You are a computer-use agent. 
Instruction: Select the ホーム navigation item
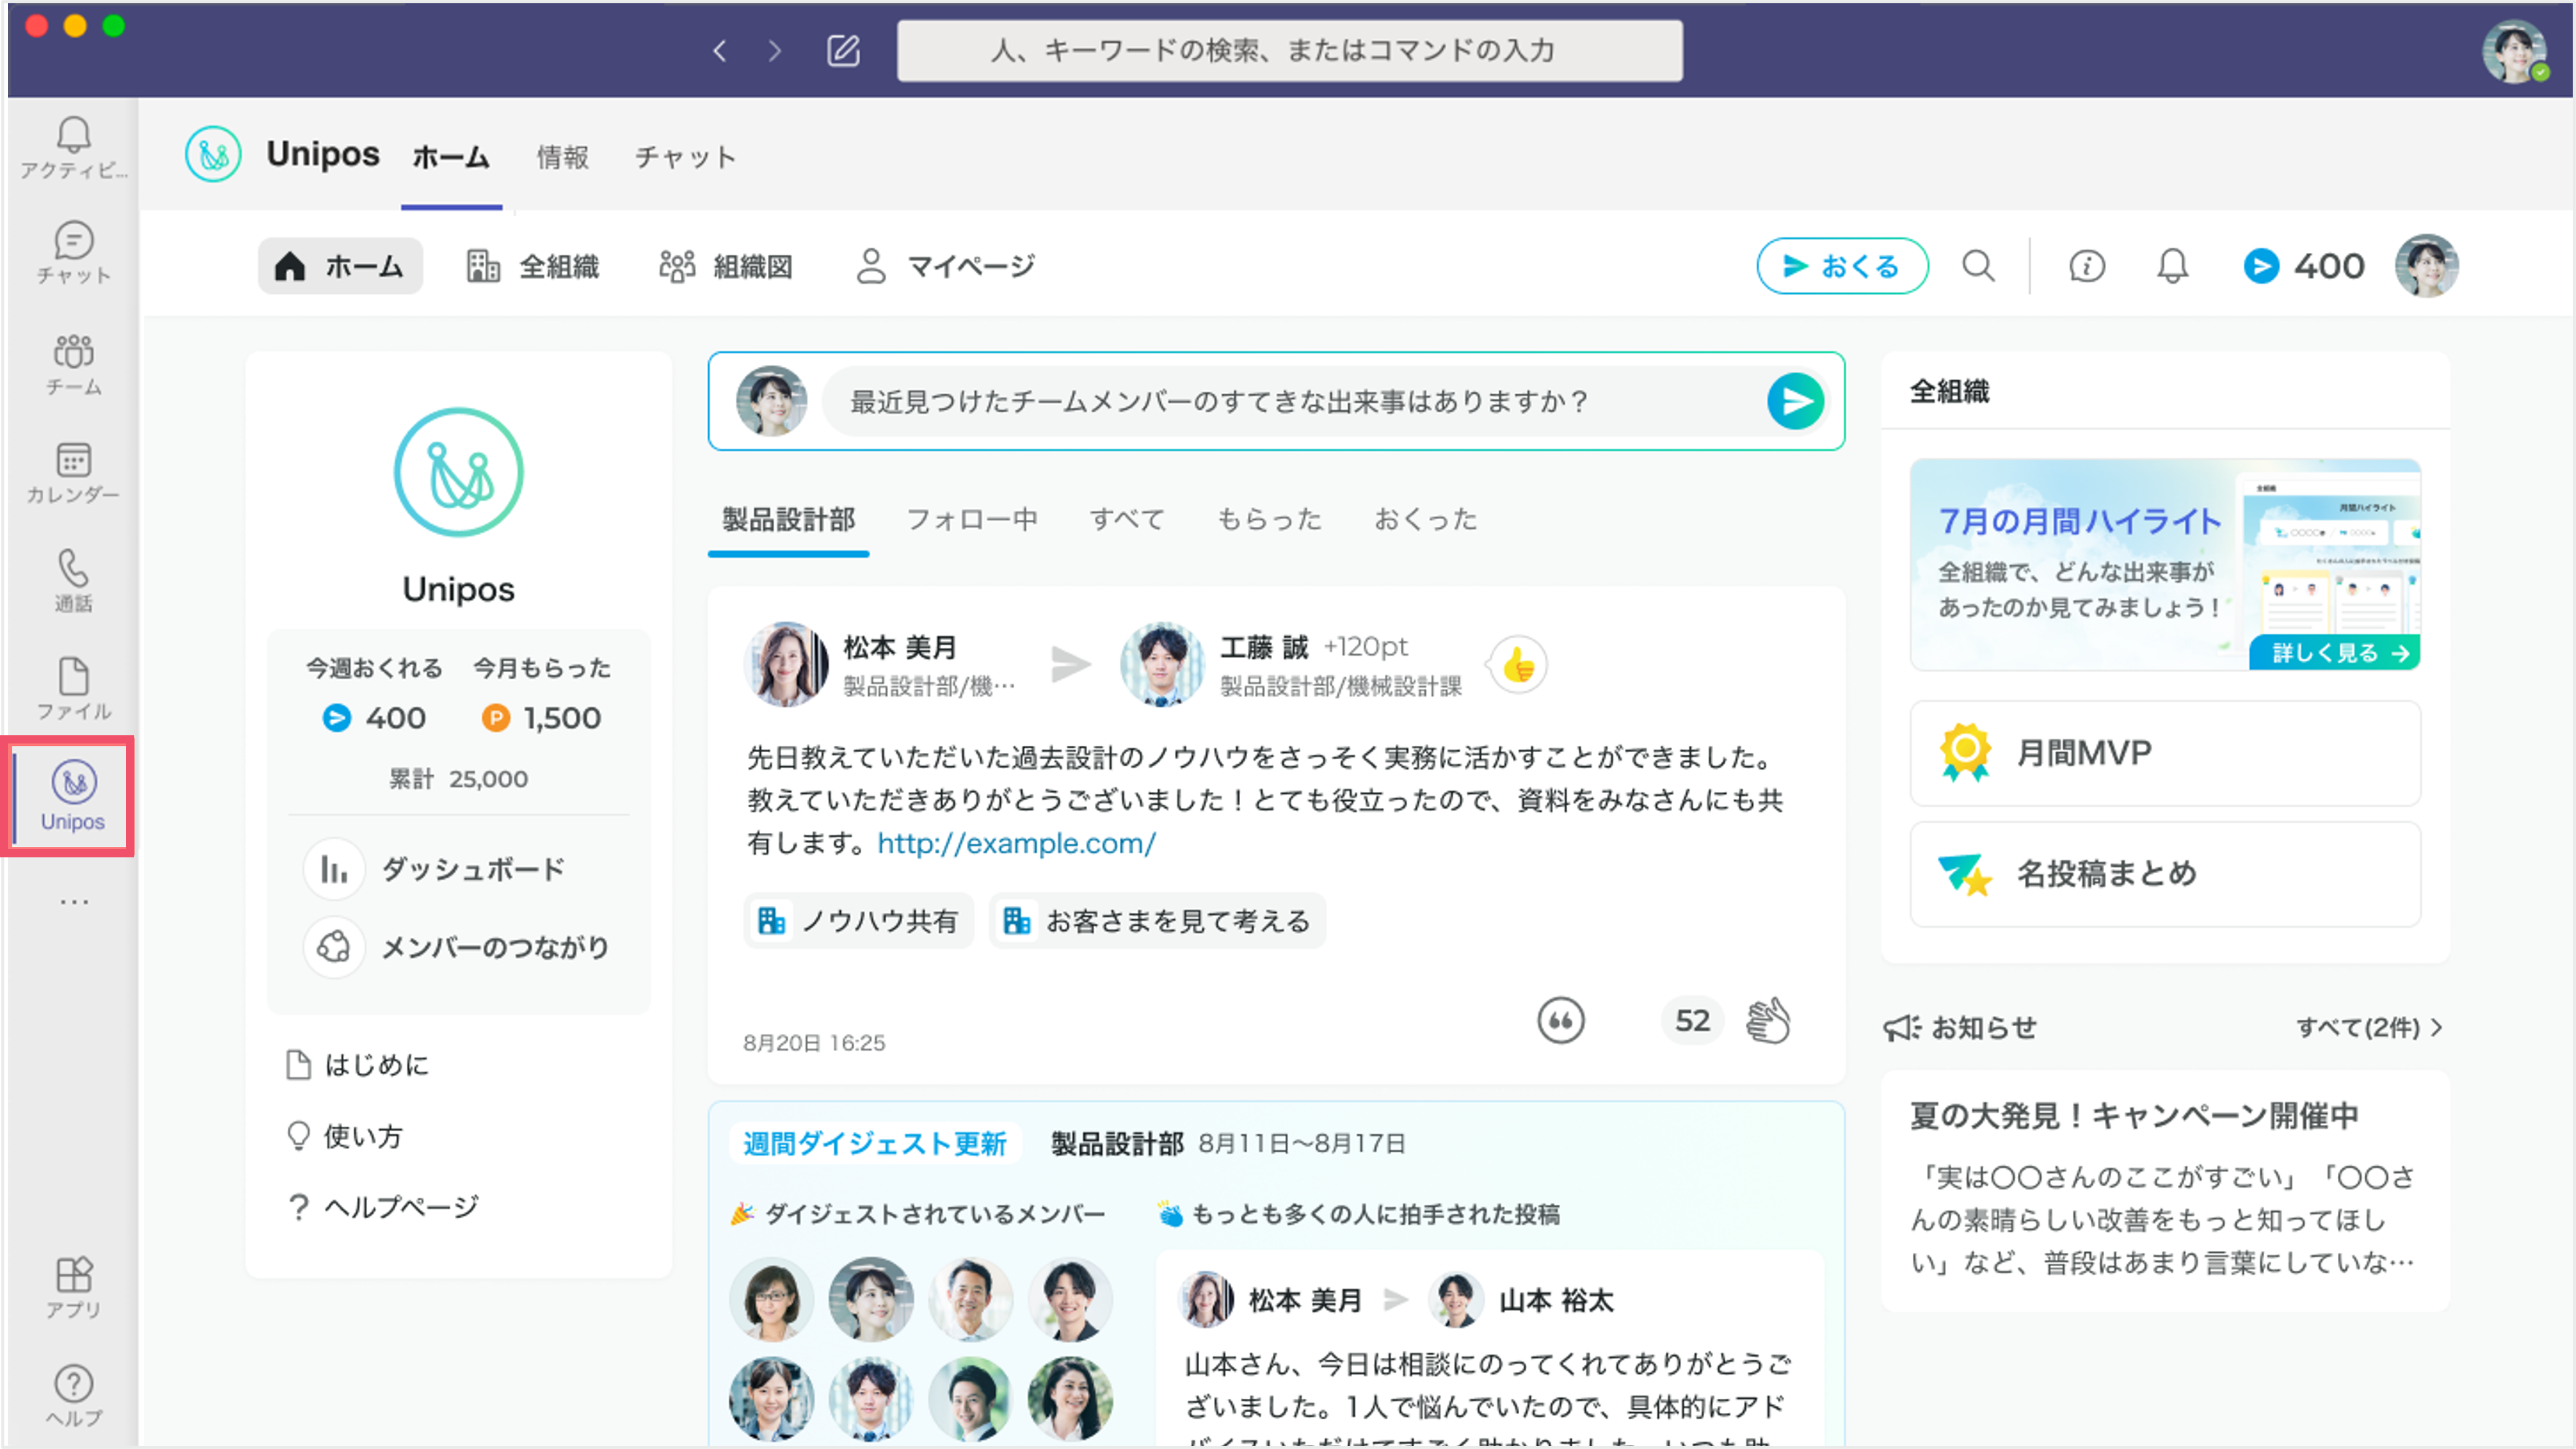coord(340,266)
